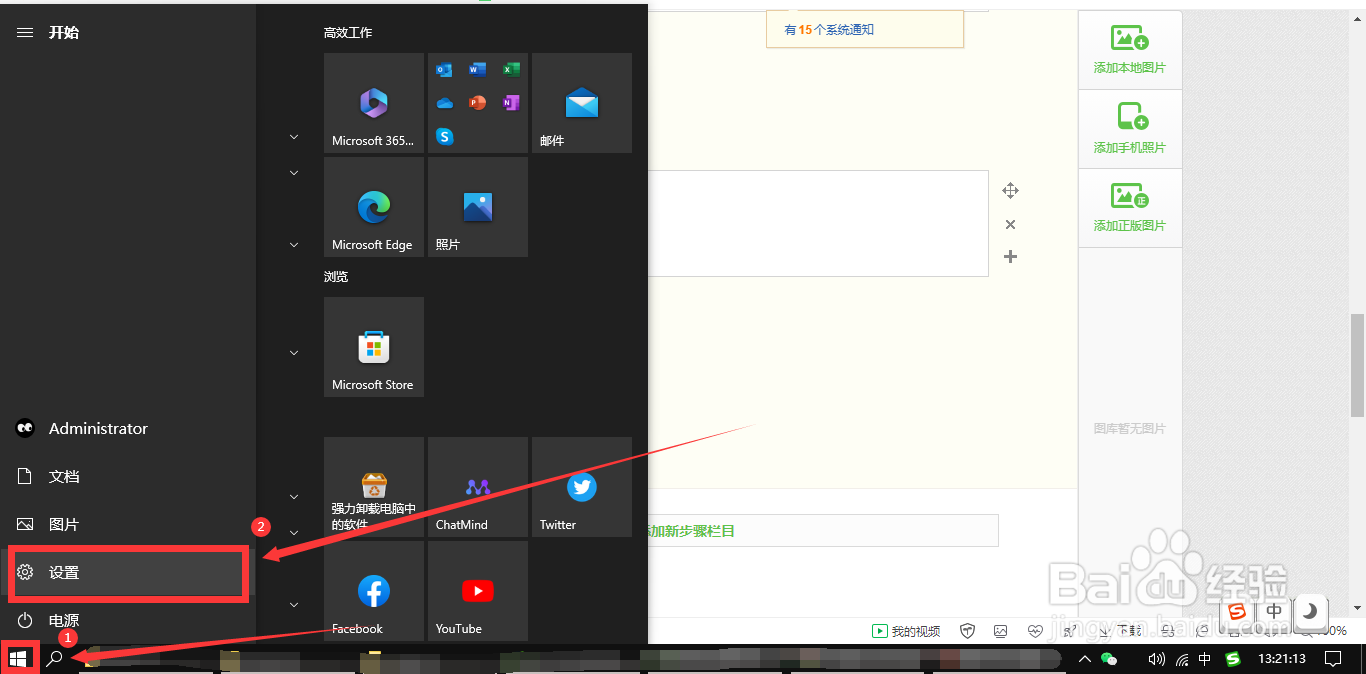Launch Word from the Office tile group
This screenshot has width=1366, height=674.
[478, 69]
